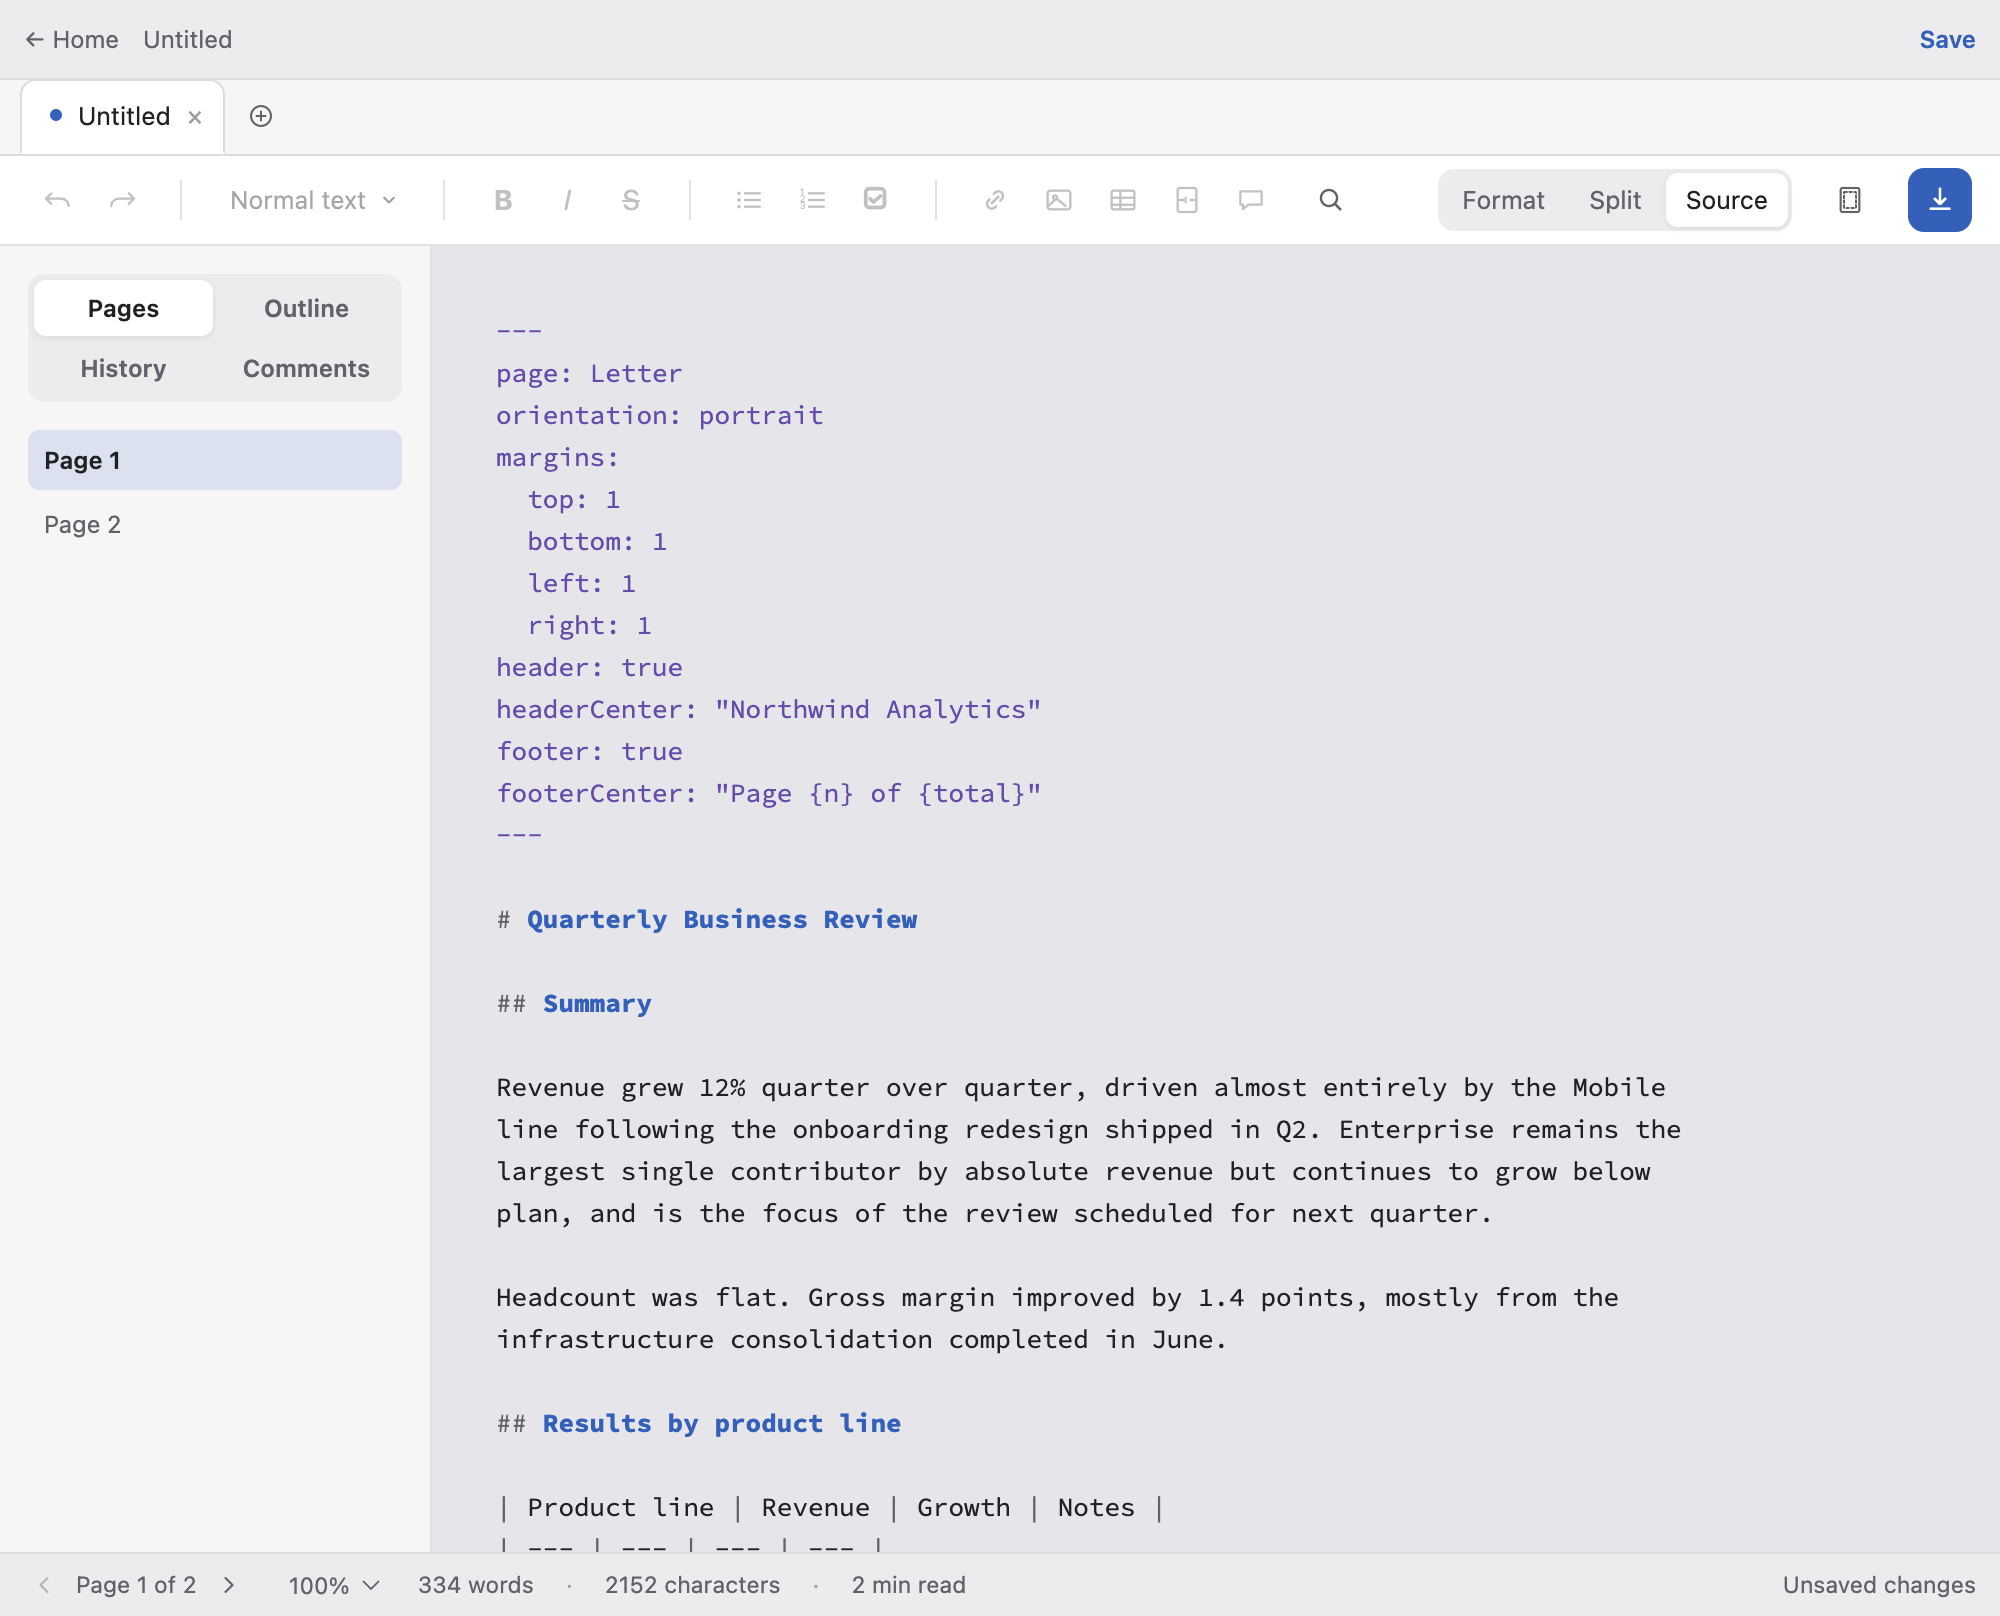This screenshot has height=1616, width=2000.
Task: Insert a table
Action: coord(1123,200)
